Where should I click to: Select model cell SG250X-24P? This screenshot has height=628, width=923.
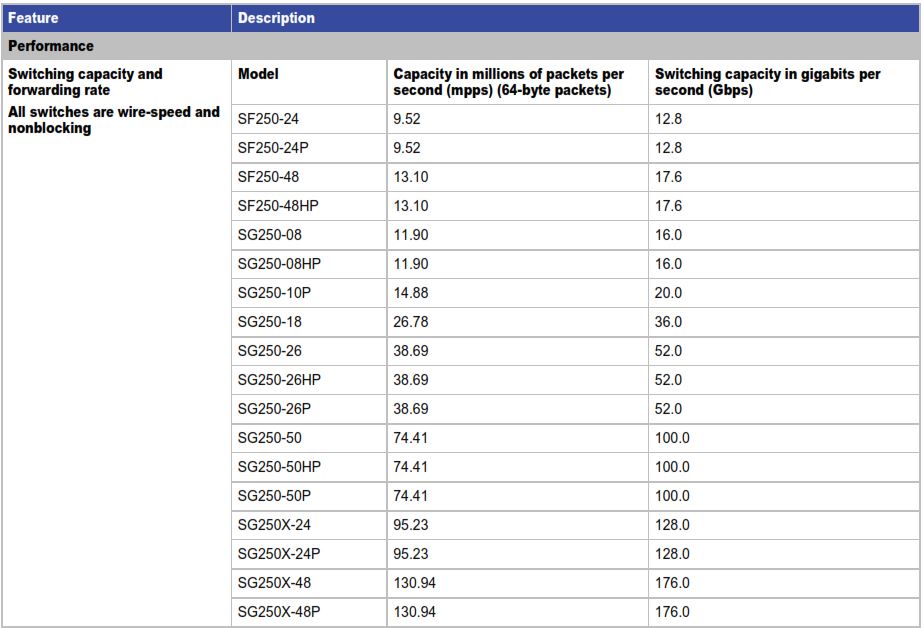pos(309,554)
